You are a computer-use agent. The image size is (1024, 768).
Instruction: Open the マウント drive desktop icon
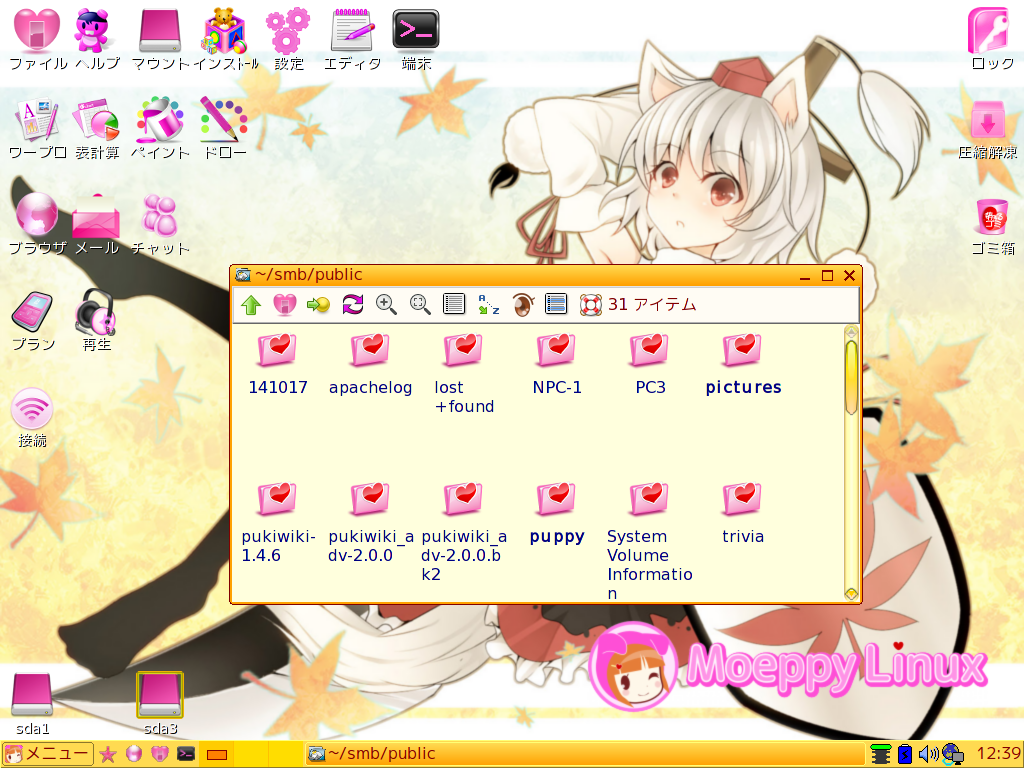[x=160, y=39]
